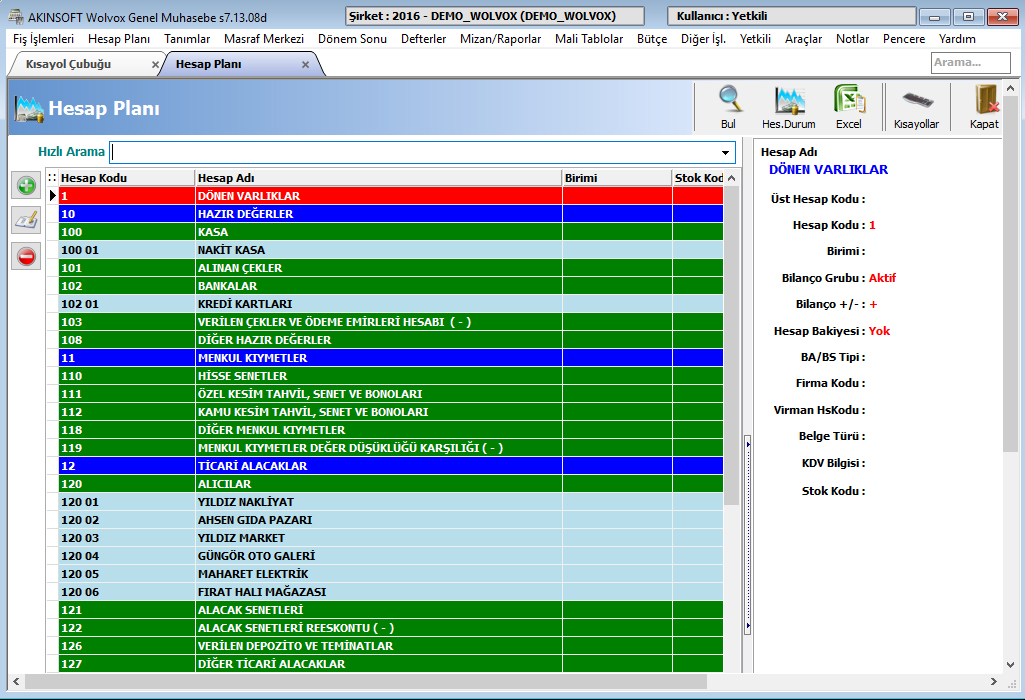1025x700 pixels.
Task: Open the Mali Tablolar menu
Action: tap(589, 39)
